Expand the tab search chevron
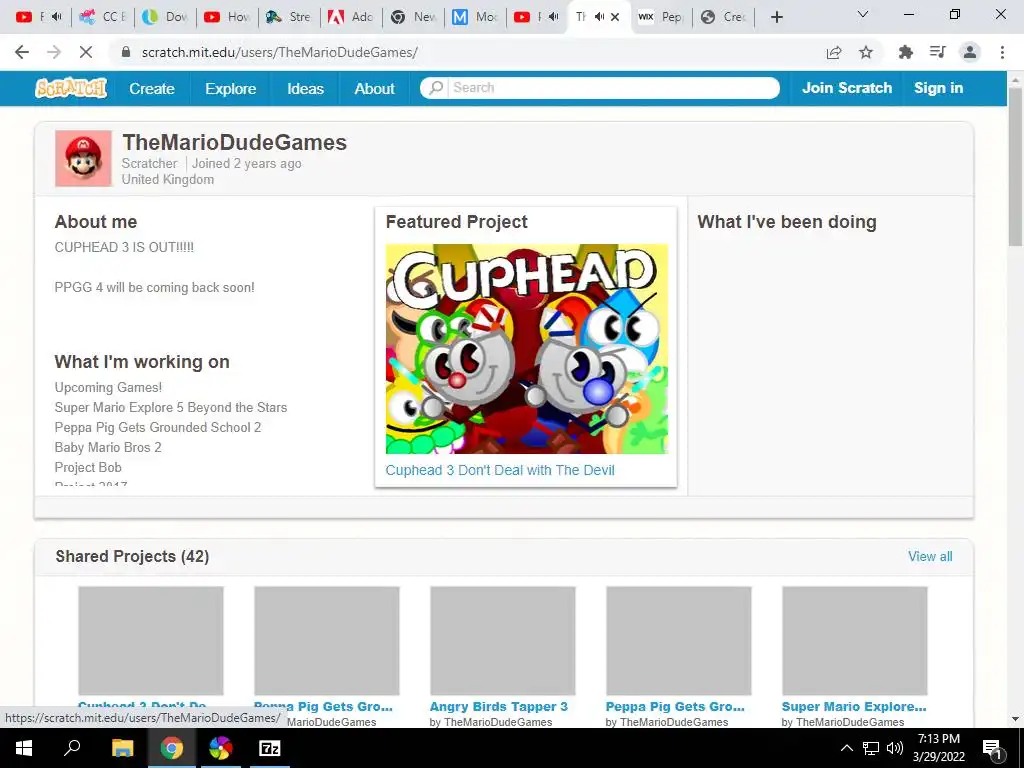1024x768 pixels. coord(863,14)
